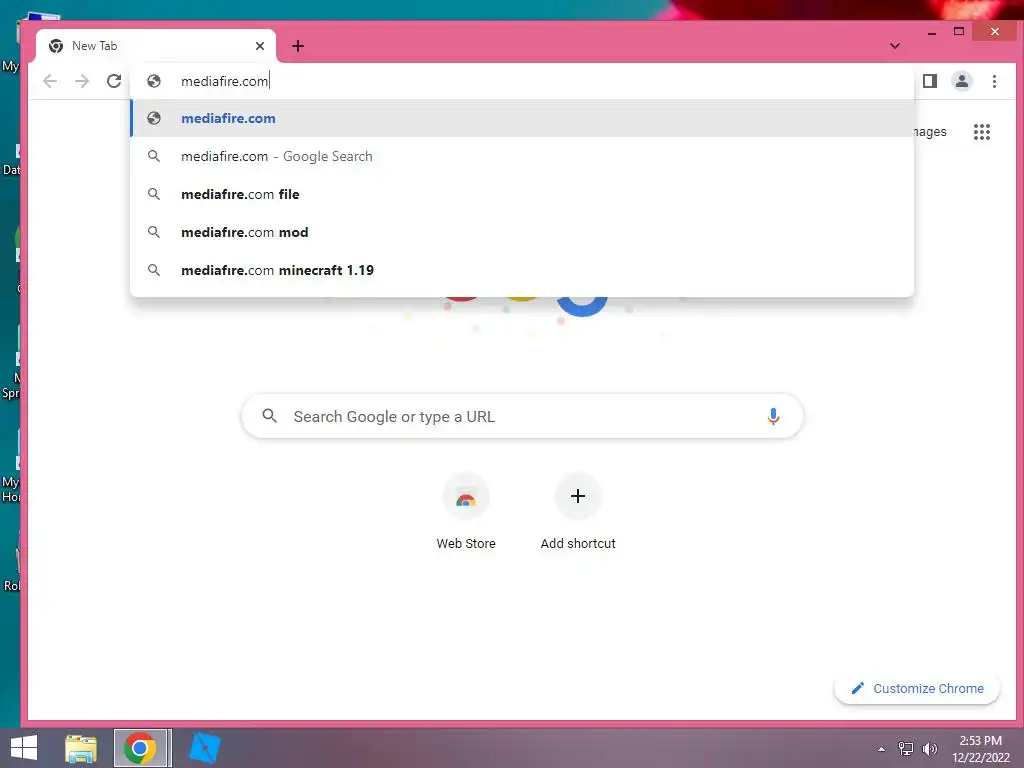Click the browser forward arrow
This screenshot has width=1024, height=768.
click(x=82, y=81)
